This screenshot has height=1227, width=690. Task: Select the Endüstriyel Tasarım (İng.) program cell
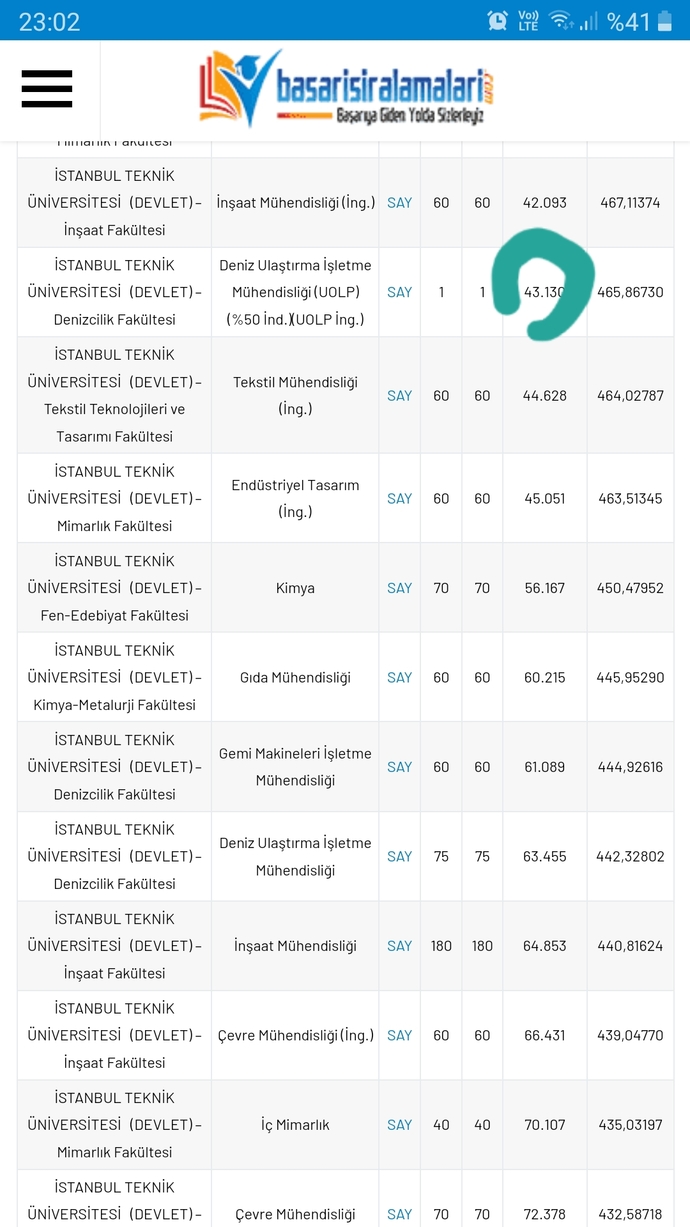(x=295, y=498)
